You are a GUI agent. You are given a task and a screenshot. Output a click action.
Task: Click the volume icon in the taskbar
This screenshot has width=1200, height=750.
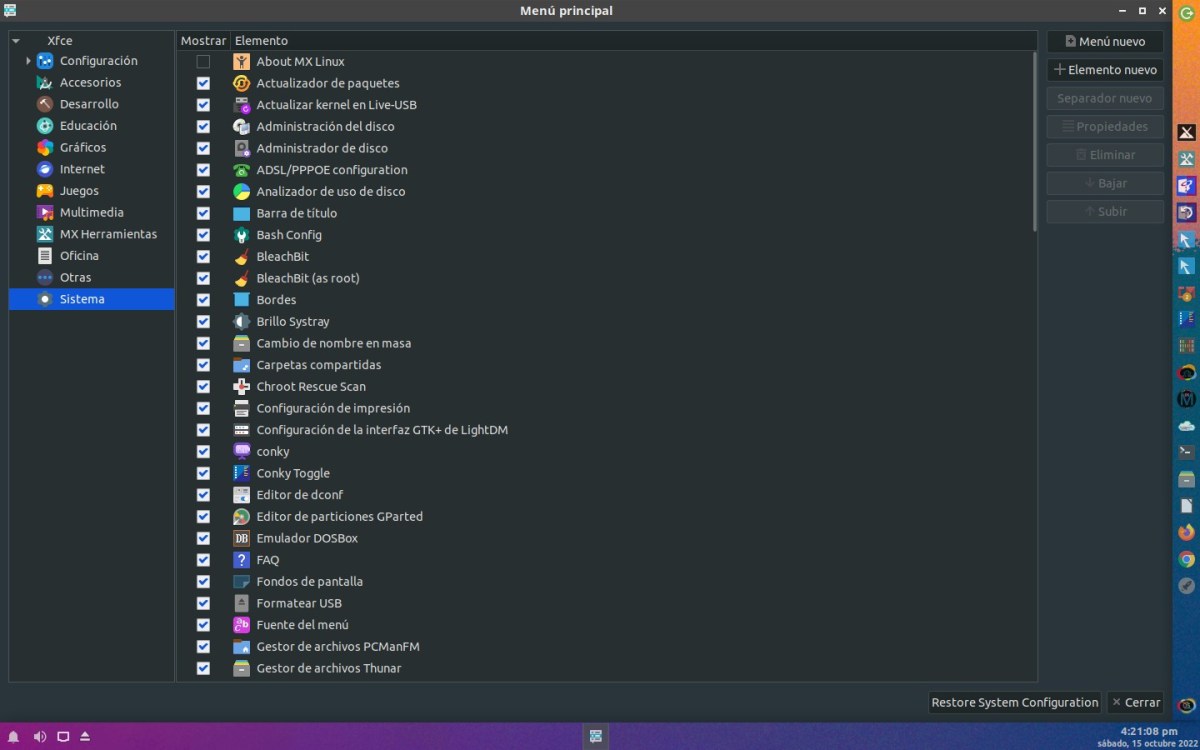point(40,737)
